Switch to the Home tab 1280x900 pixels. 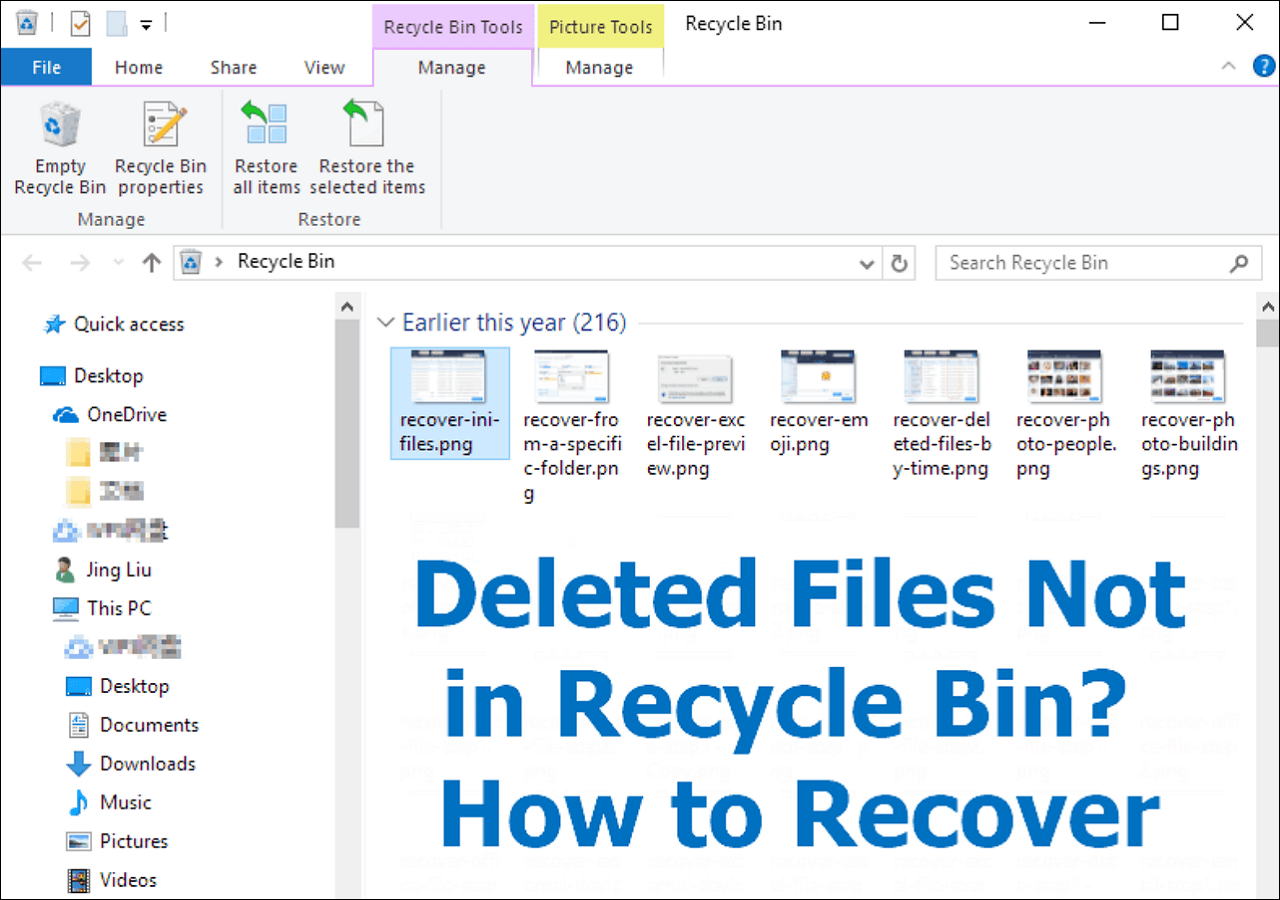139,67
